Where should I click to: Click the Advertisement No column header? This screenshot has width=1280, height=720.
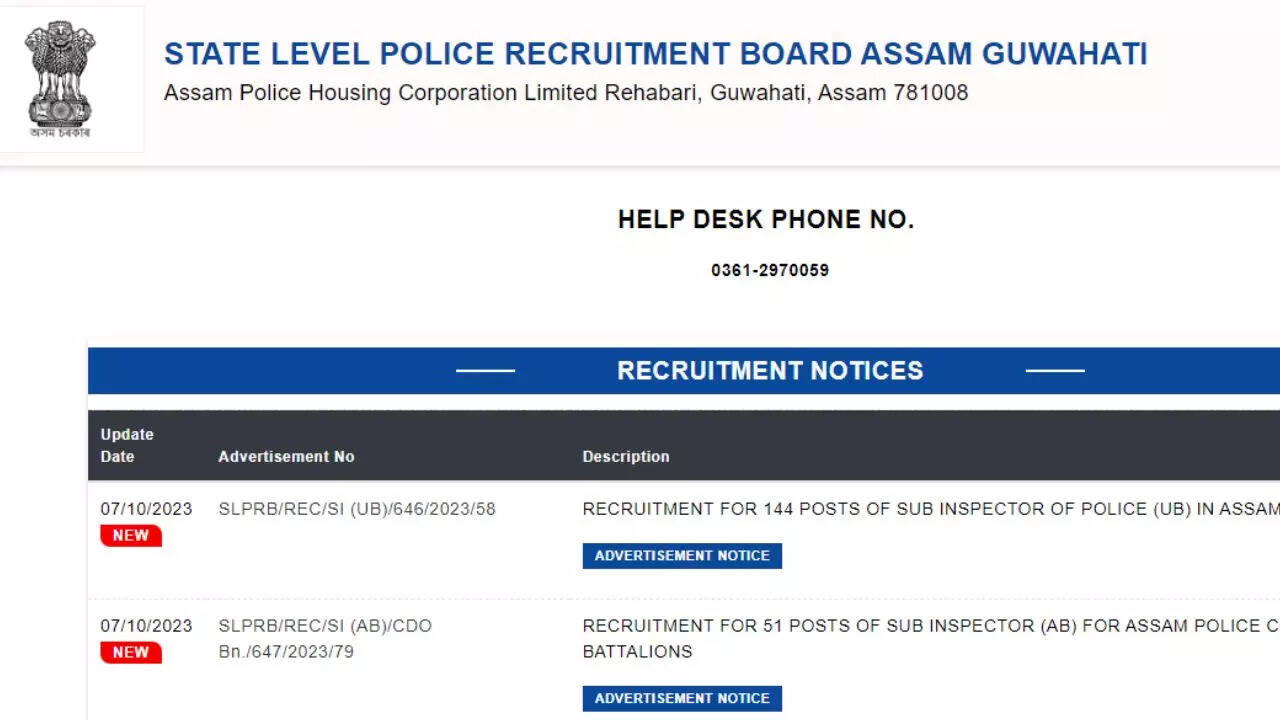[x=286, y=456]
